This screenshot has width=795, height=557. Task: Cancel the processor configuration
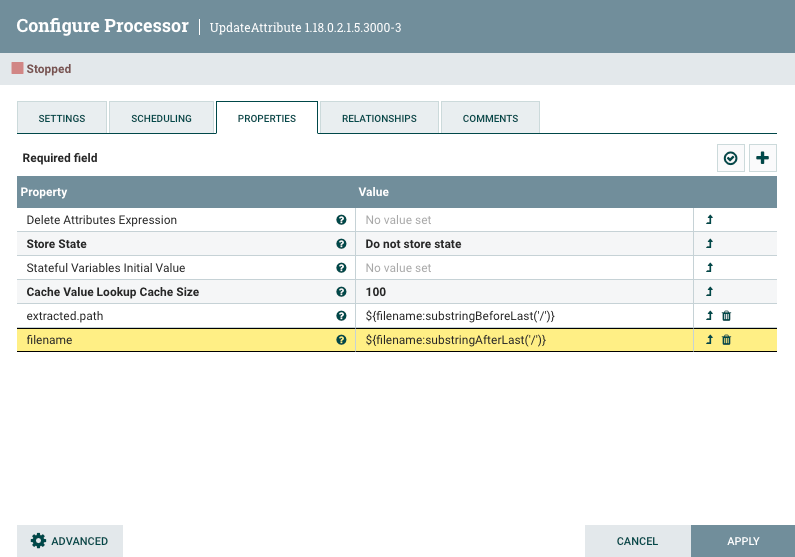[637, 541]
